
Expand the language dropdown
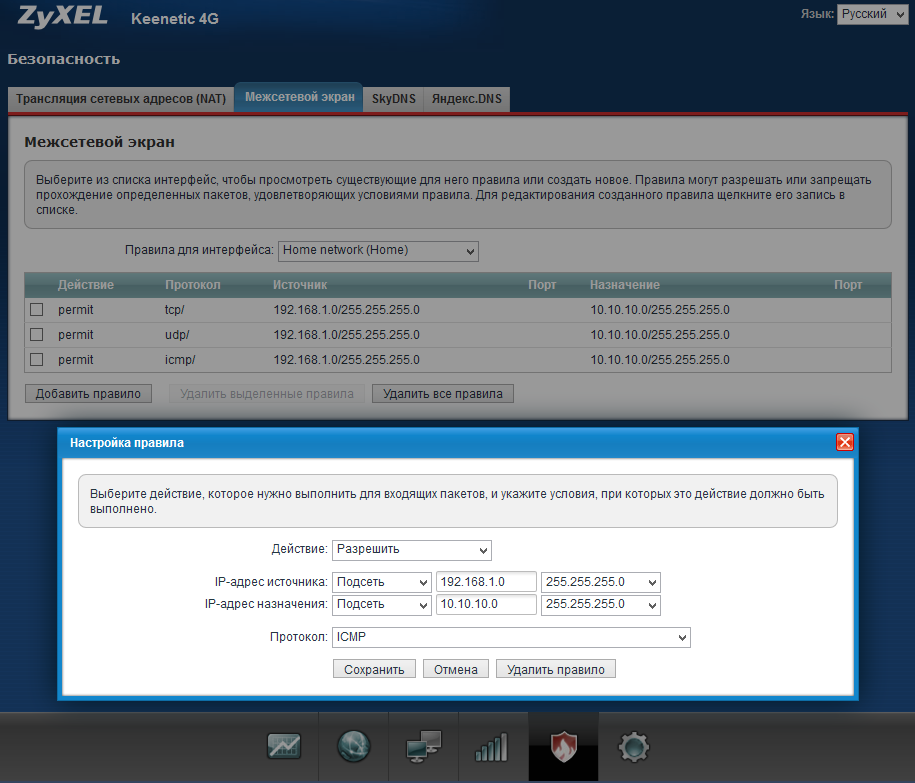pyautogui.click(x=871, y=15)
